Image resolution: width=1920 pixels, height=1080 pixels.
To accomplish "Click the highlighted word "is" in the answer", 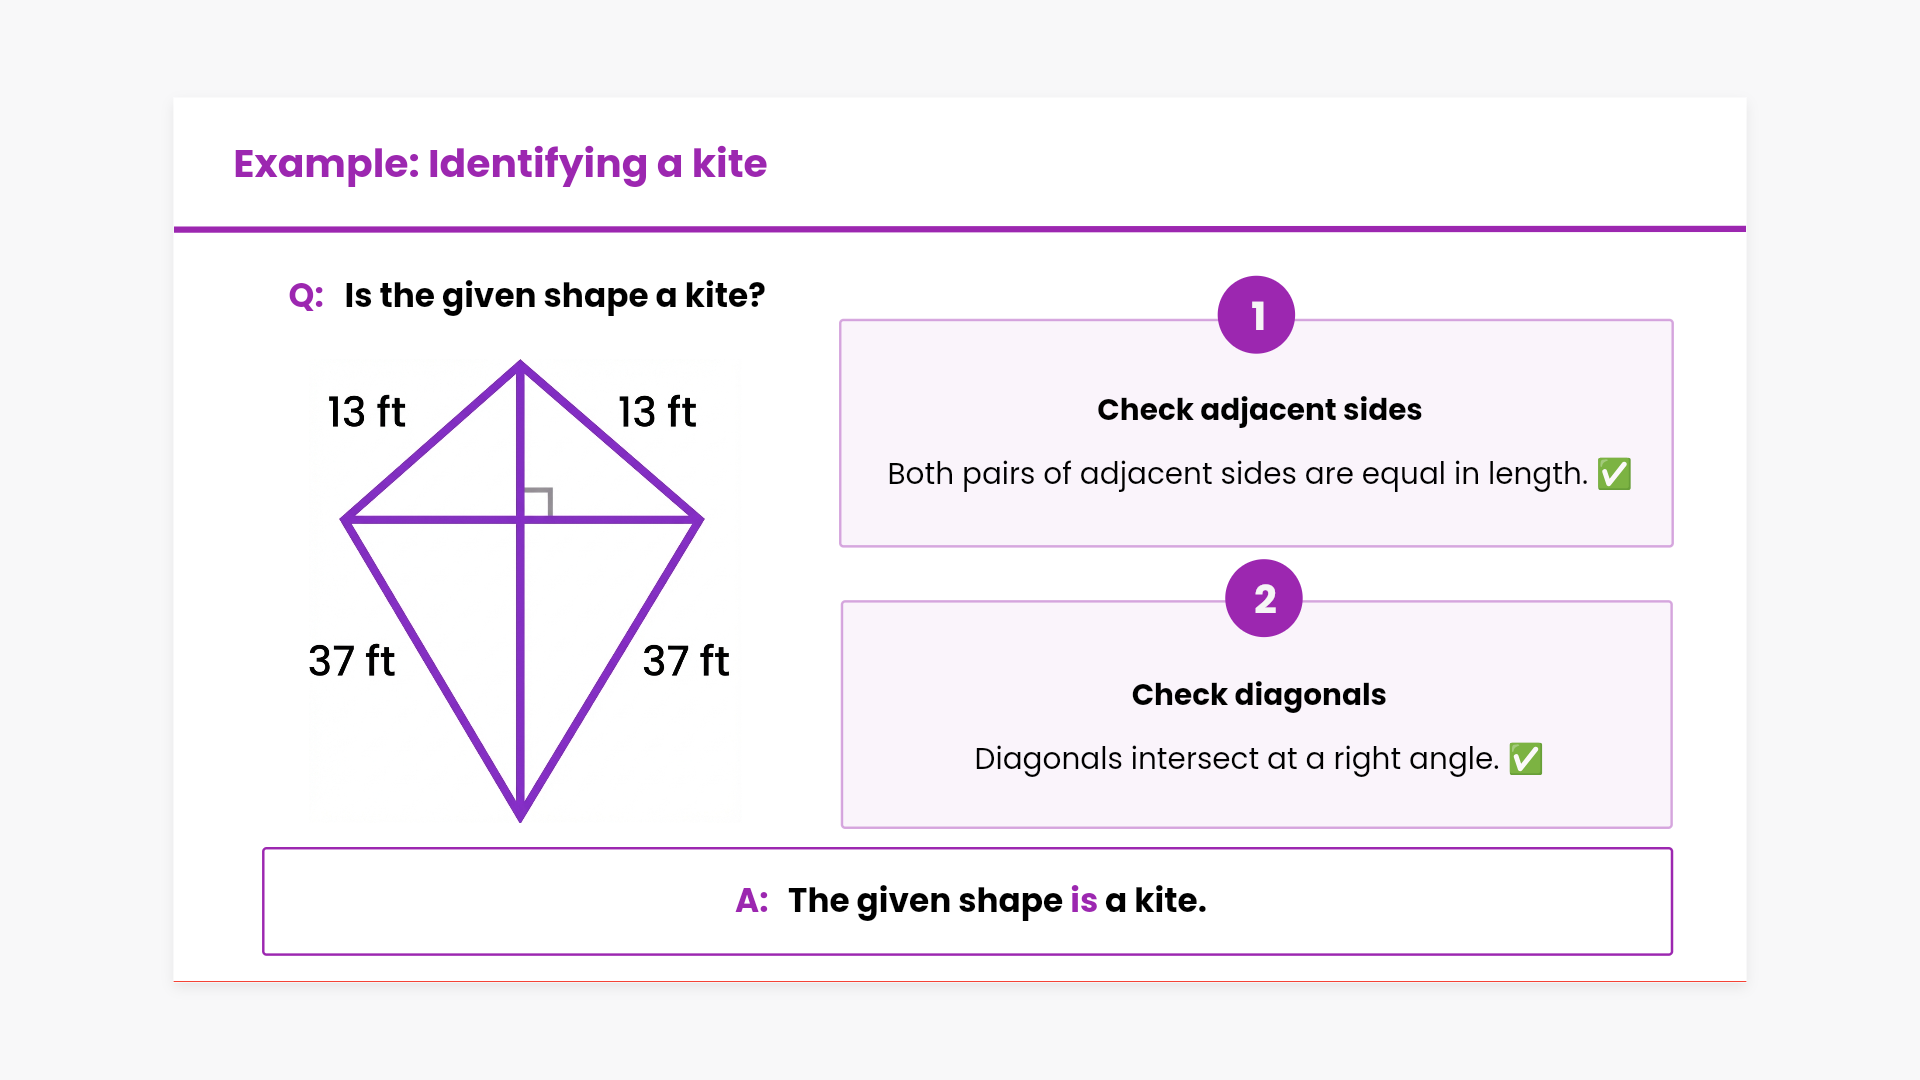I will [1083, 901].
